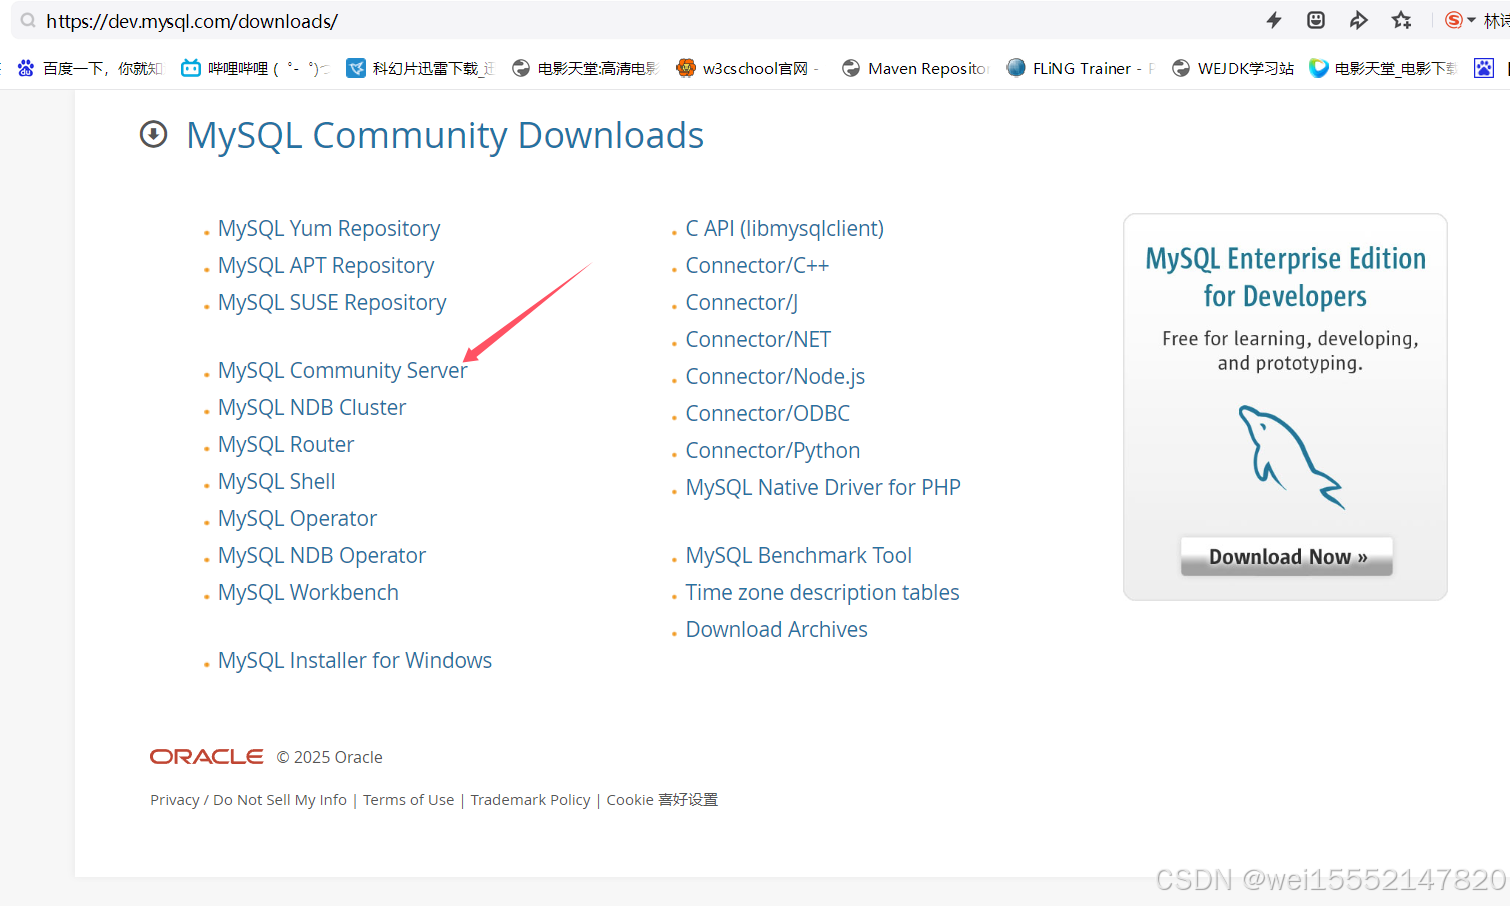The height and width of the screenshot is (906, 1510).
Task: Click the last blue bookmark icon
Action: [x=1484, y=68]
